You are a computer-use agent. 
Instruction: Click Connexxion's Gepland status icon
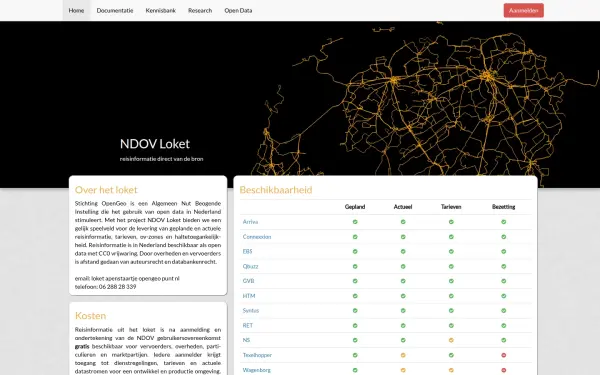pyautogui.click(x=355, y=237)
